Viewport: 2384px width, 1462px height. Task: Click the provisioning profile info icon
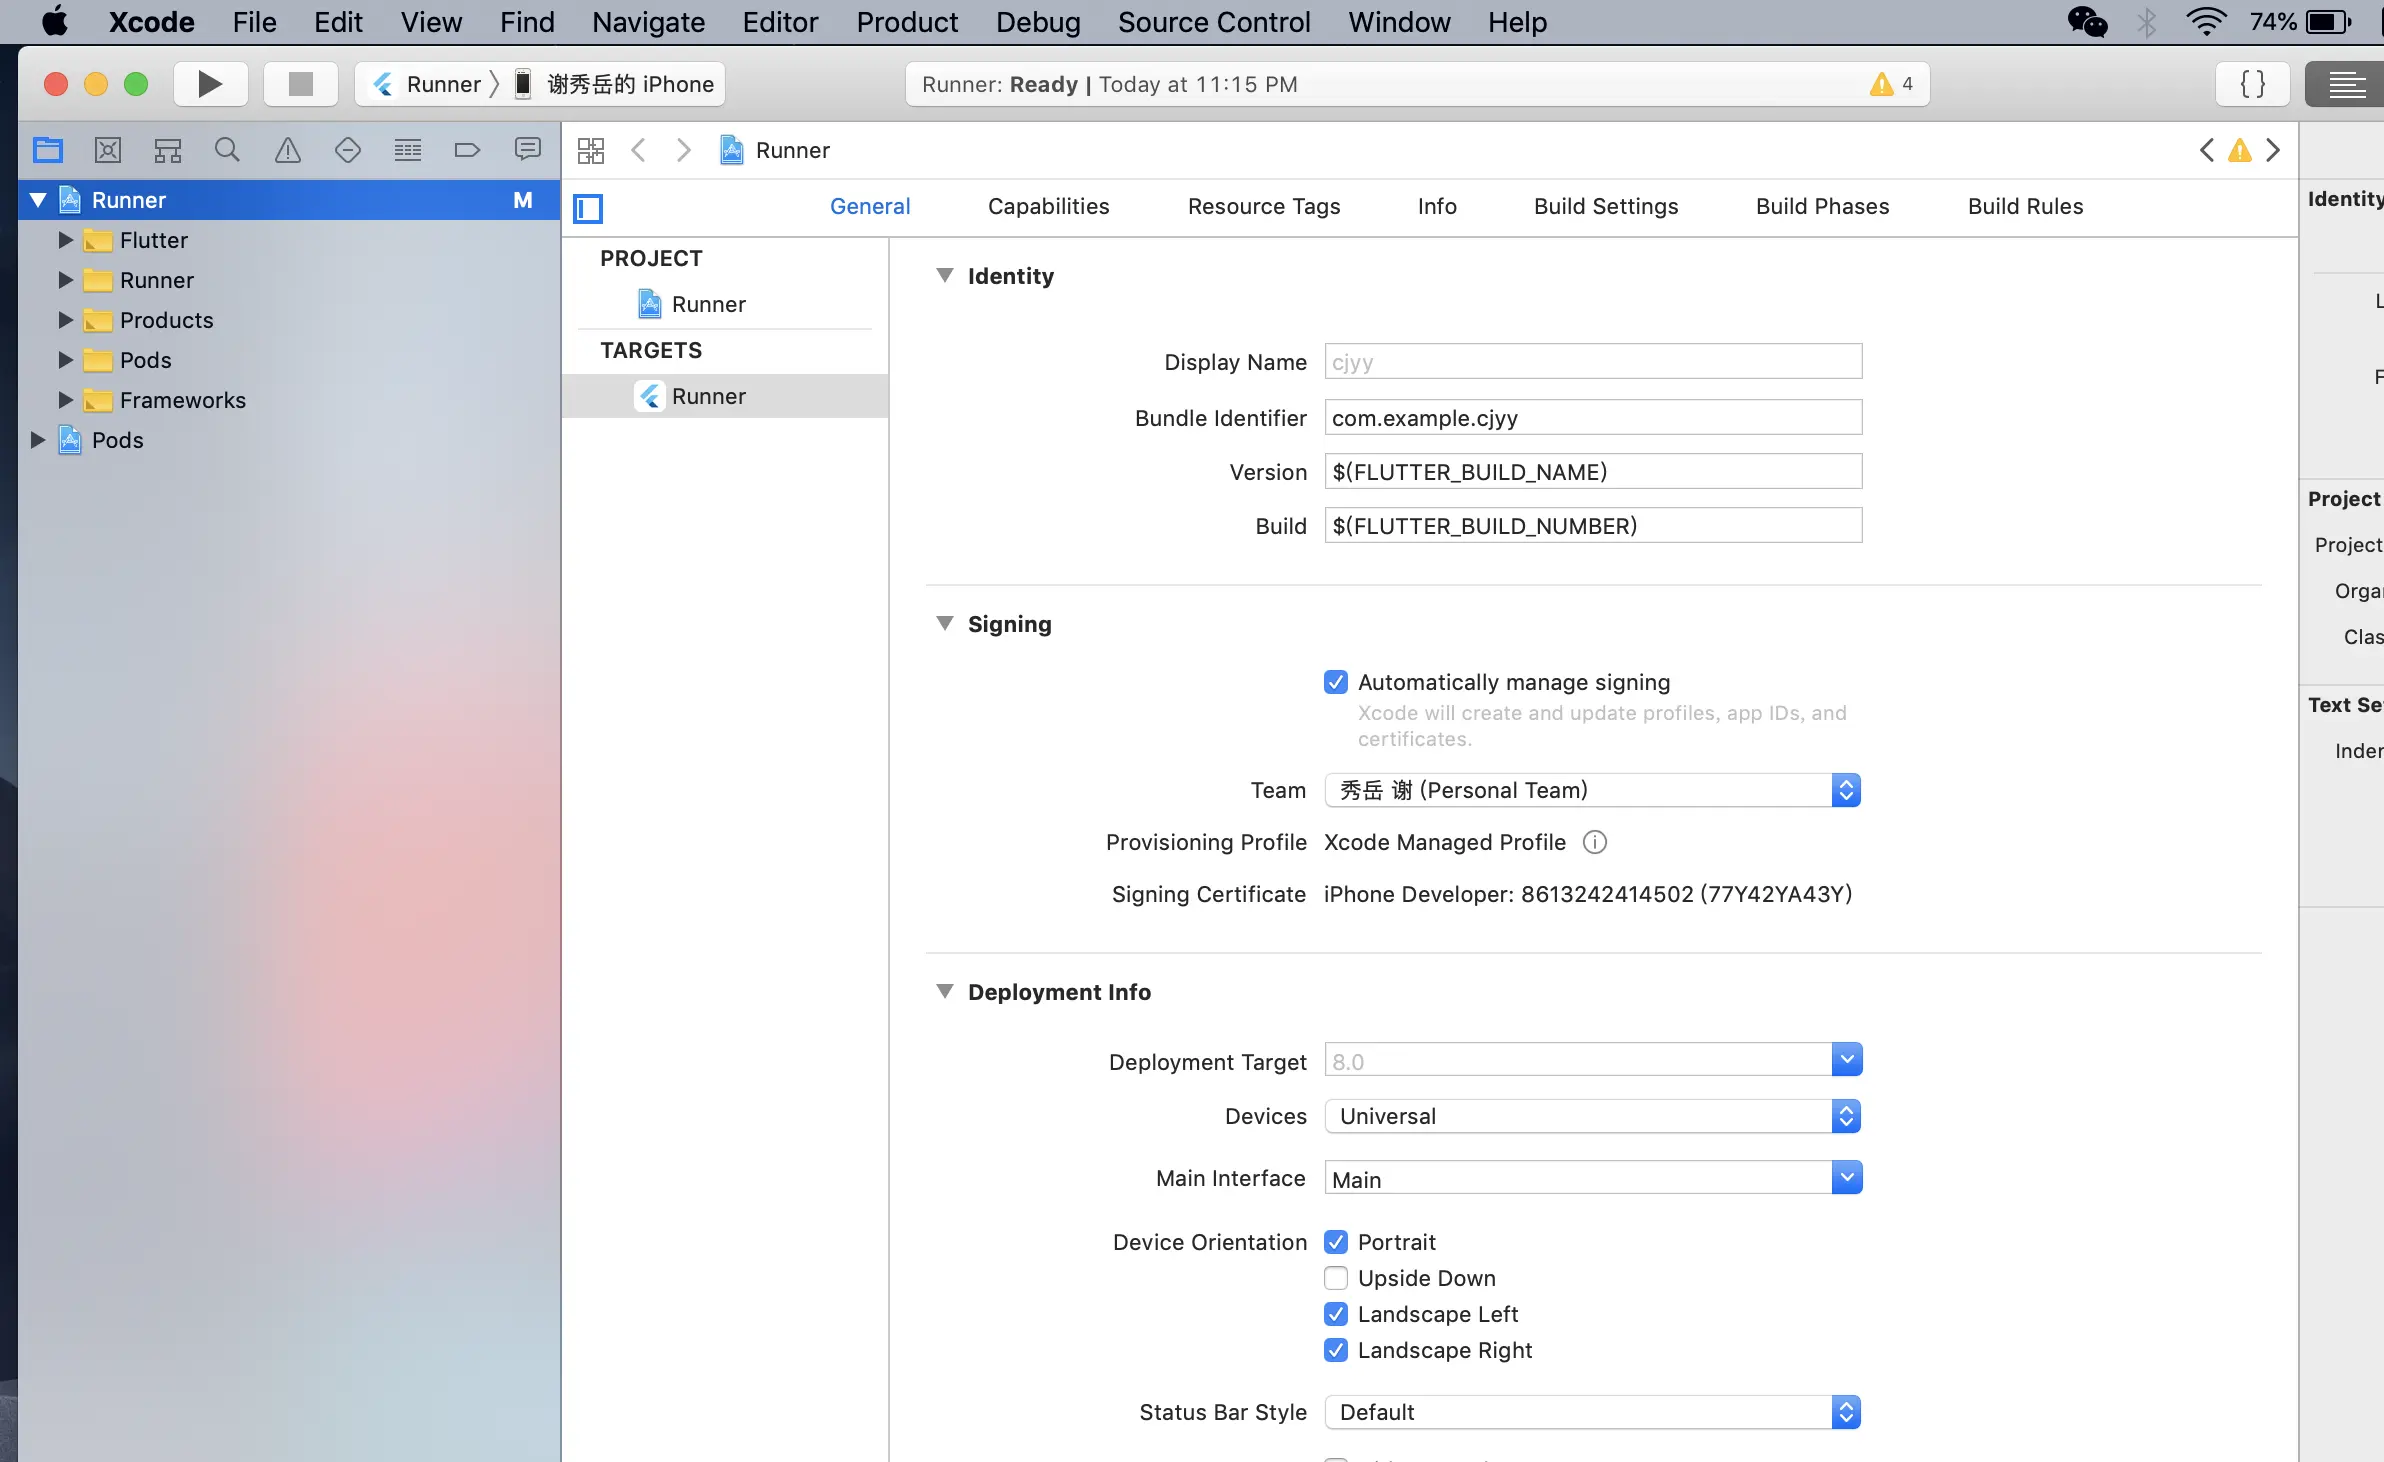point(1595,842)
